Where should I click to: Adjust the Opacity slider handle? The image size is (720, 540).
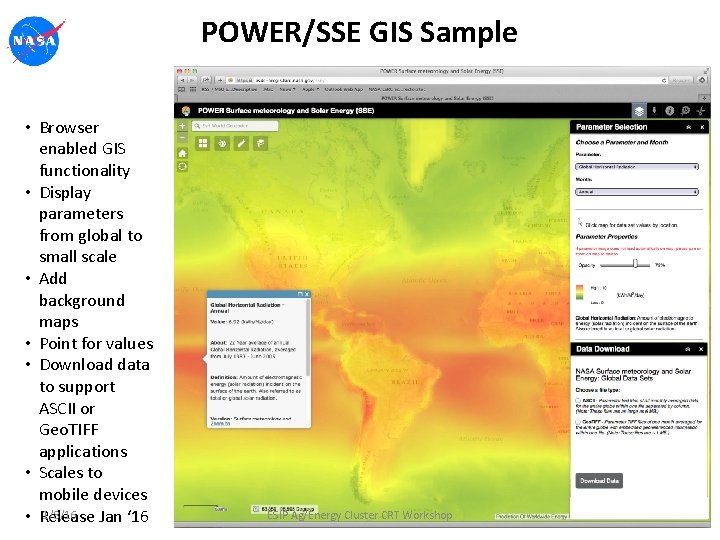pos(635,264)
